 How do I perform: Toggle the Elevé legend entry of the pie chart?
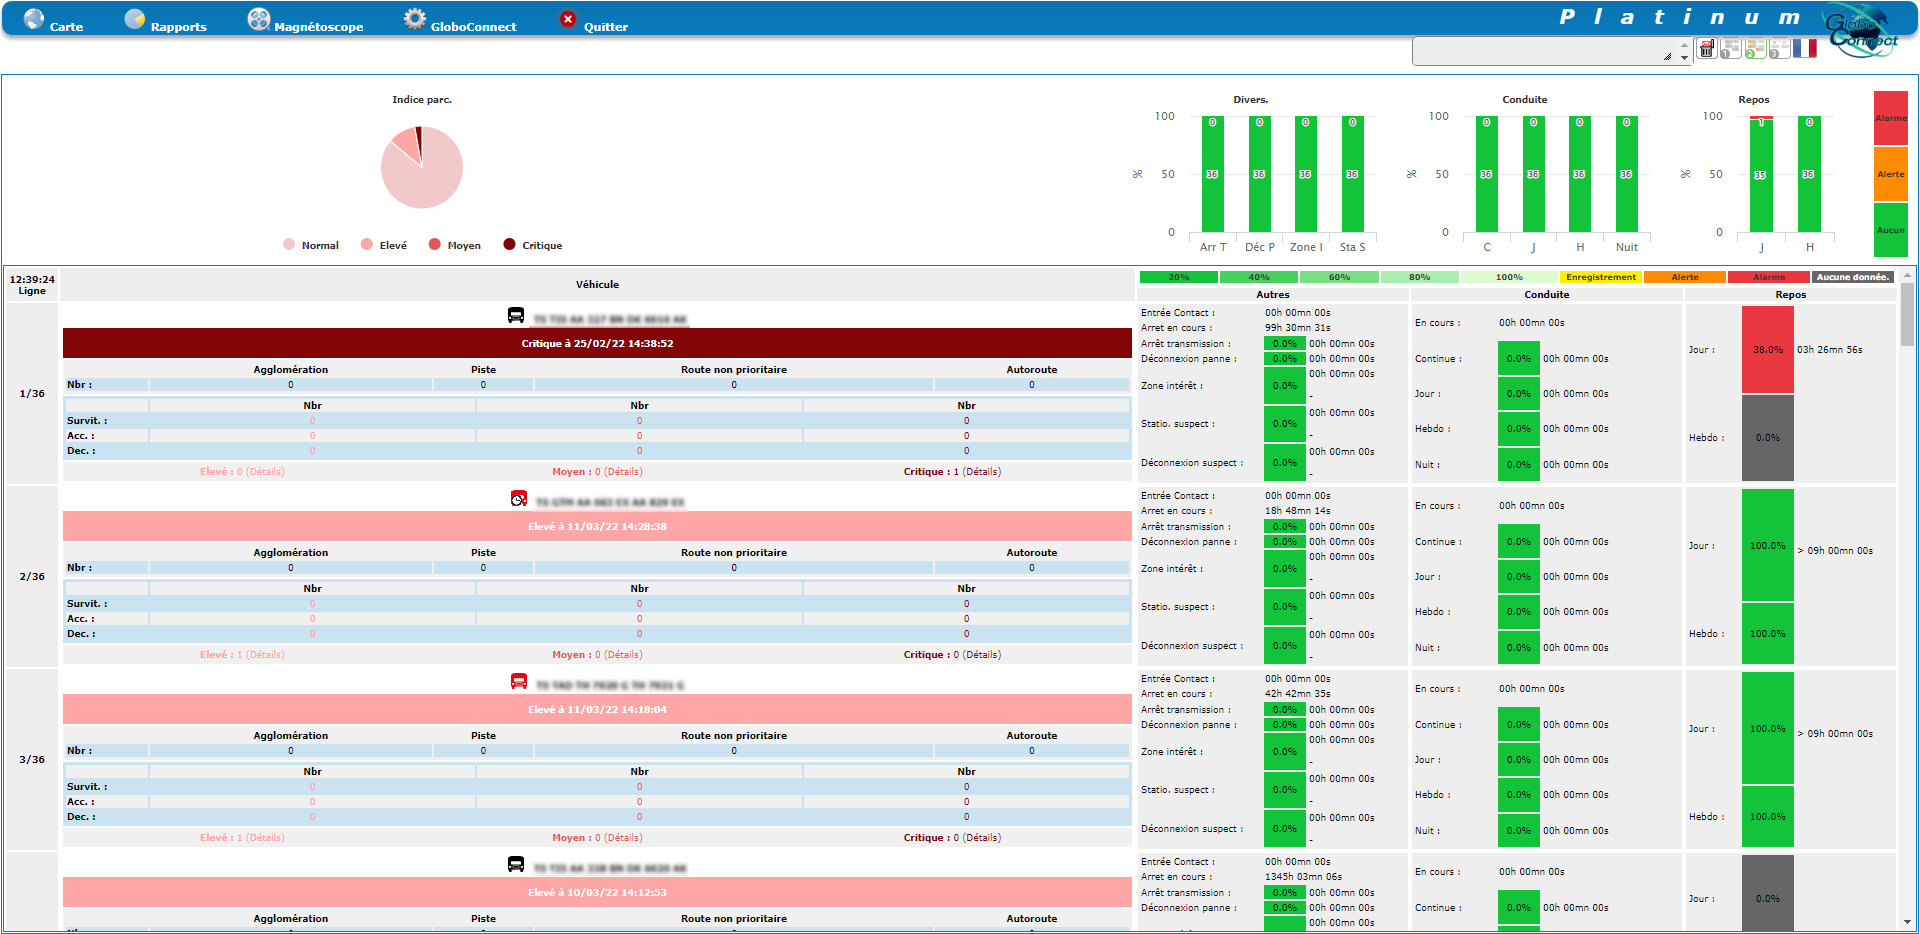point(384,245)
